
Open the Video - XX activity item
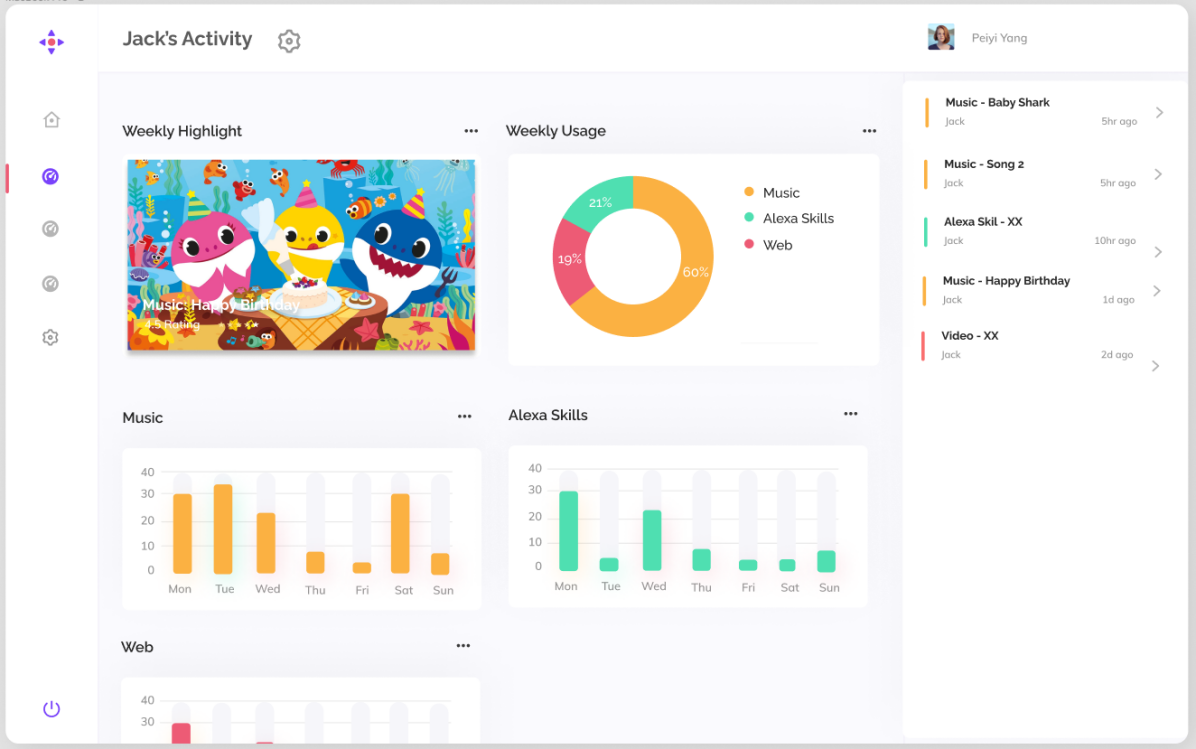tap(1041, 346)
